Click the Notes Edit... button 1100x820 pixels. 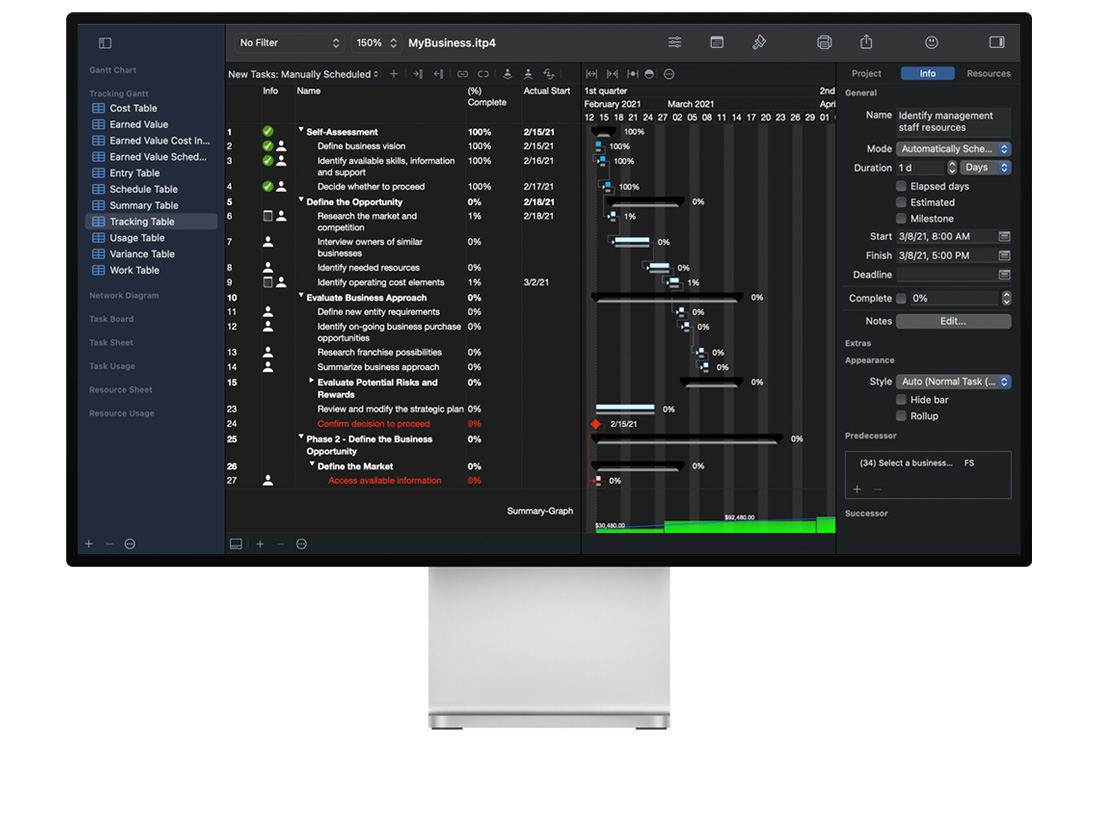(x=953, y=321)
